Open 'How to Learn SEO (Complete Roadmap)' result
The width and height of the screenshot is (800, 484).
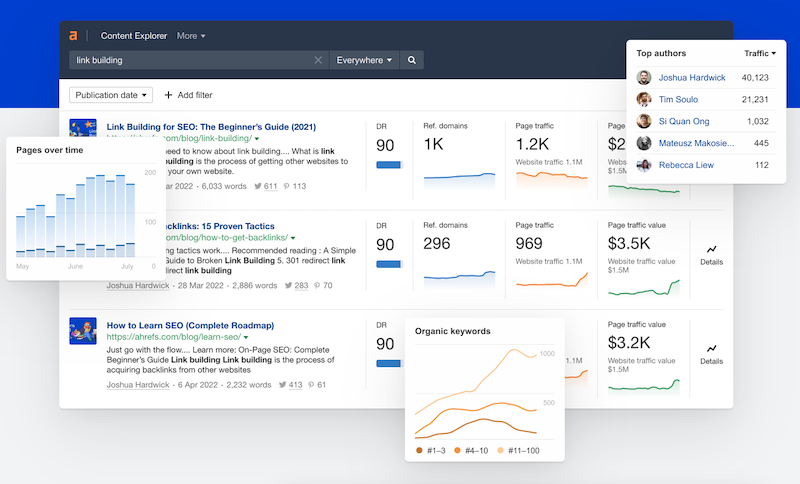click(190, 325)
